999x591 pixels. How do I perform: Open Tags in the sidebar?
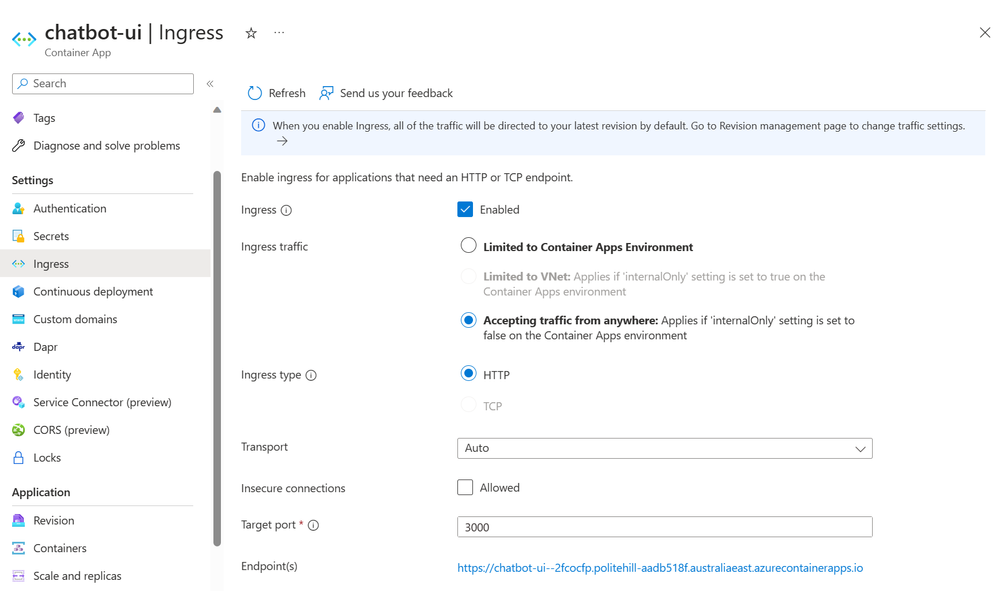point(44,118)
